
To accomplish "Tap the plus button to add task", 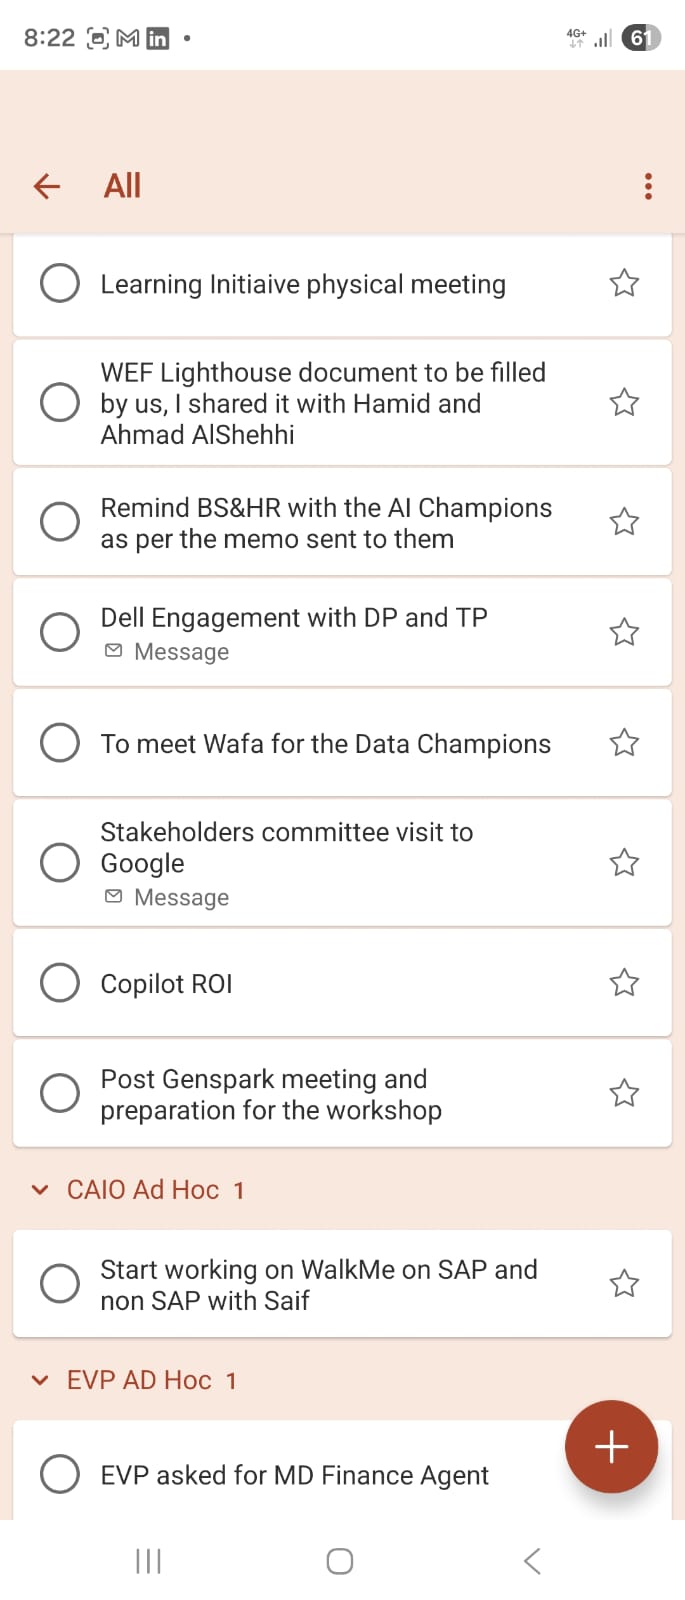I will tap(611, 1446).
